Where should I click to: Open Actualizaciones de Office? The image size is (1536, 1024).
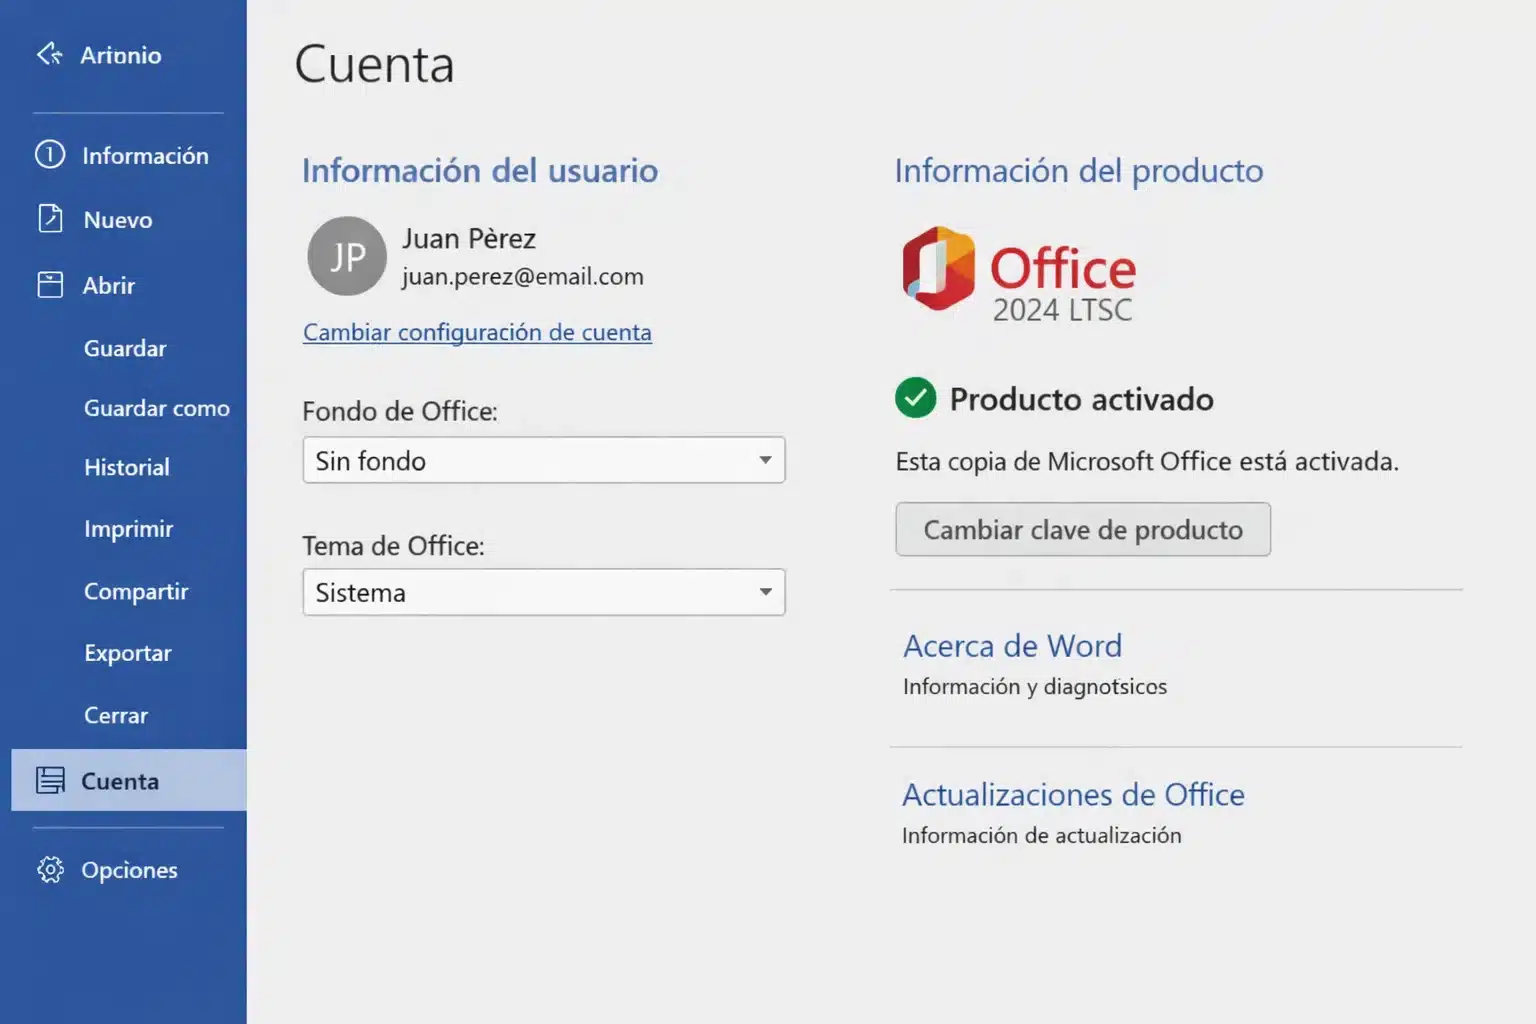pos(1073,794)
